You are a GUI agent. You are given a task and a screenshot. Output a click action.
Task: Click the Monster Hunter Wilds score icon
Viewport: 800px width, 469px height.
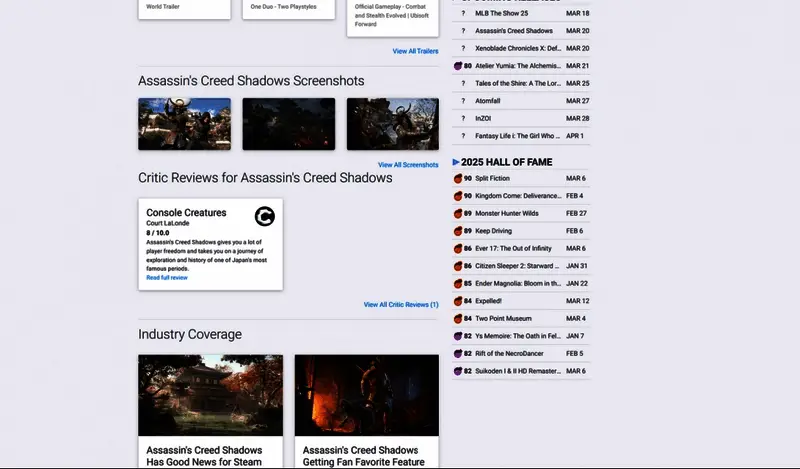click(x=458, y=213)
